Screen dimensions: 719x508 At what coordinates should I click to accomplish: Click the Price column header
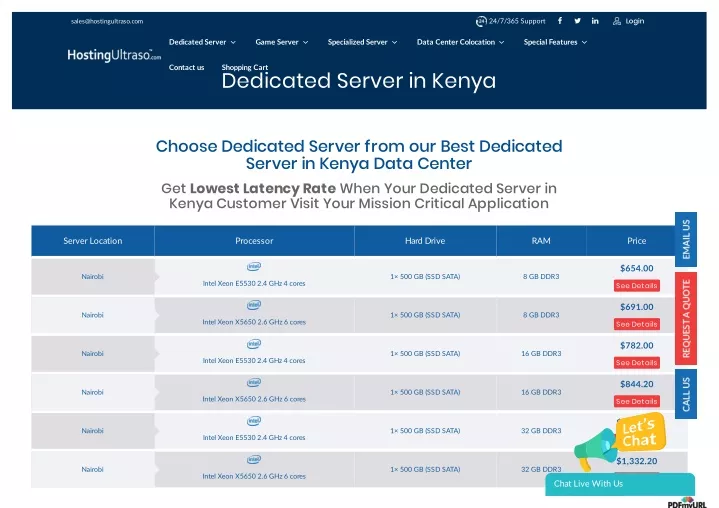click(636, 241)
